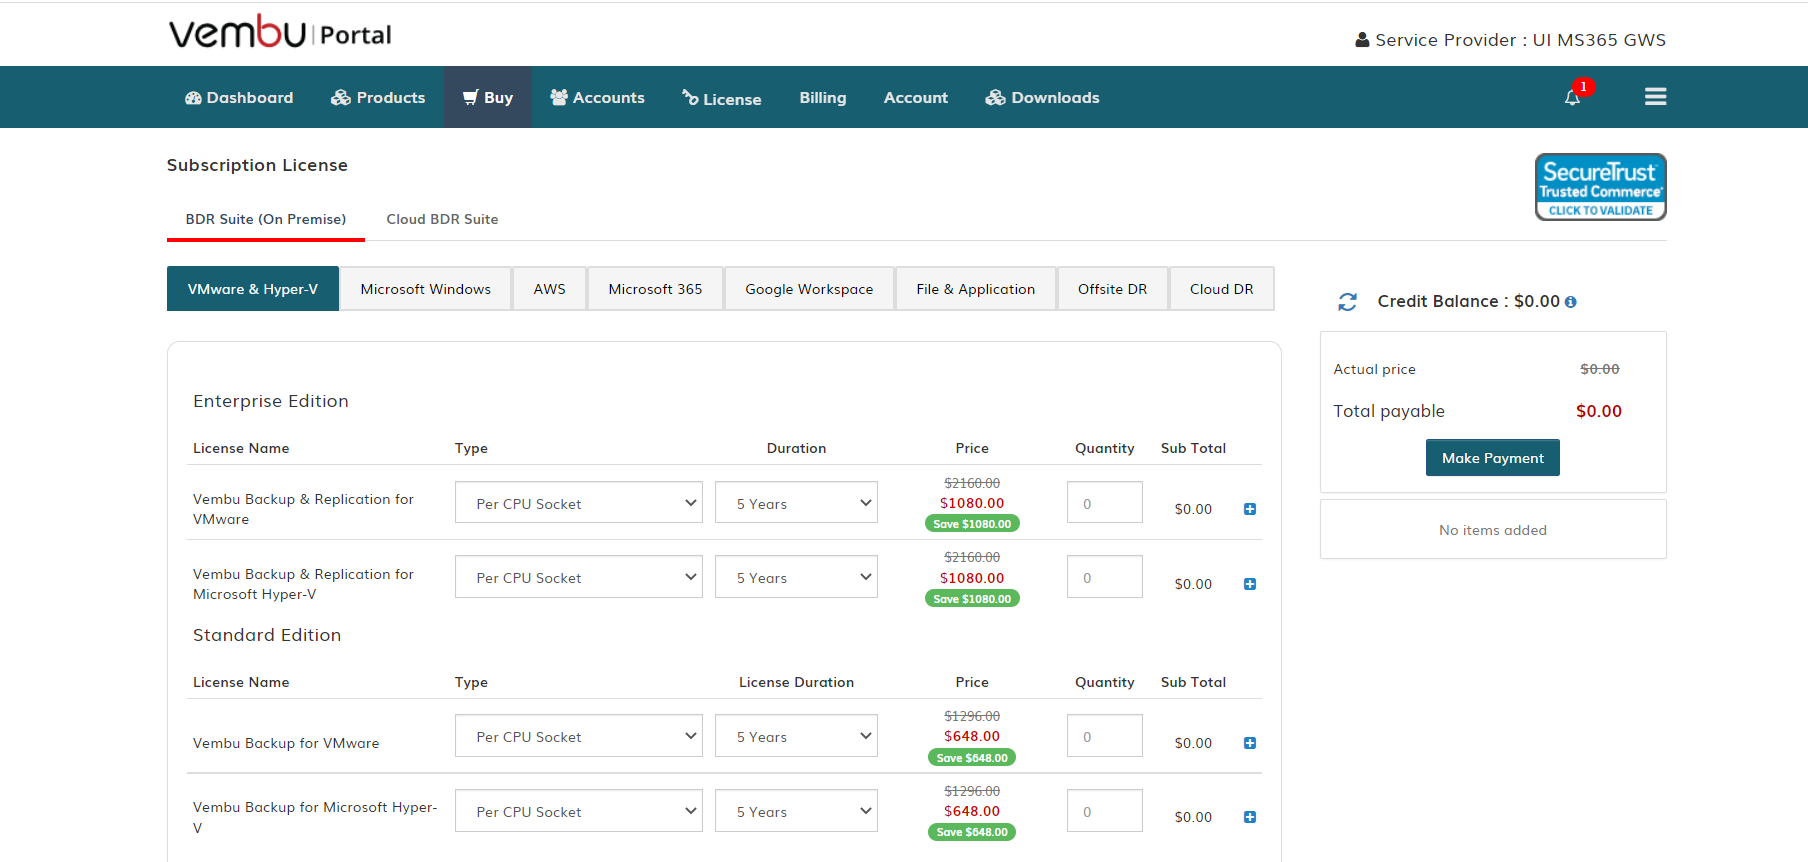Open the notifications bell icon
This screenshot has width=1808, height=862.
[x=1572, y=97]
